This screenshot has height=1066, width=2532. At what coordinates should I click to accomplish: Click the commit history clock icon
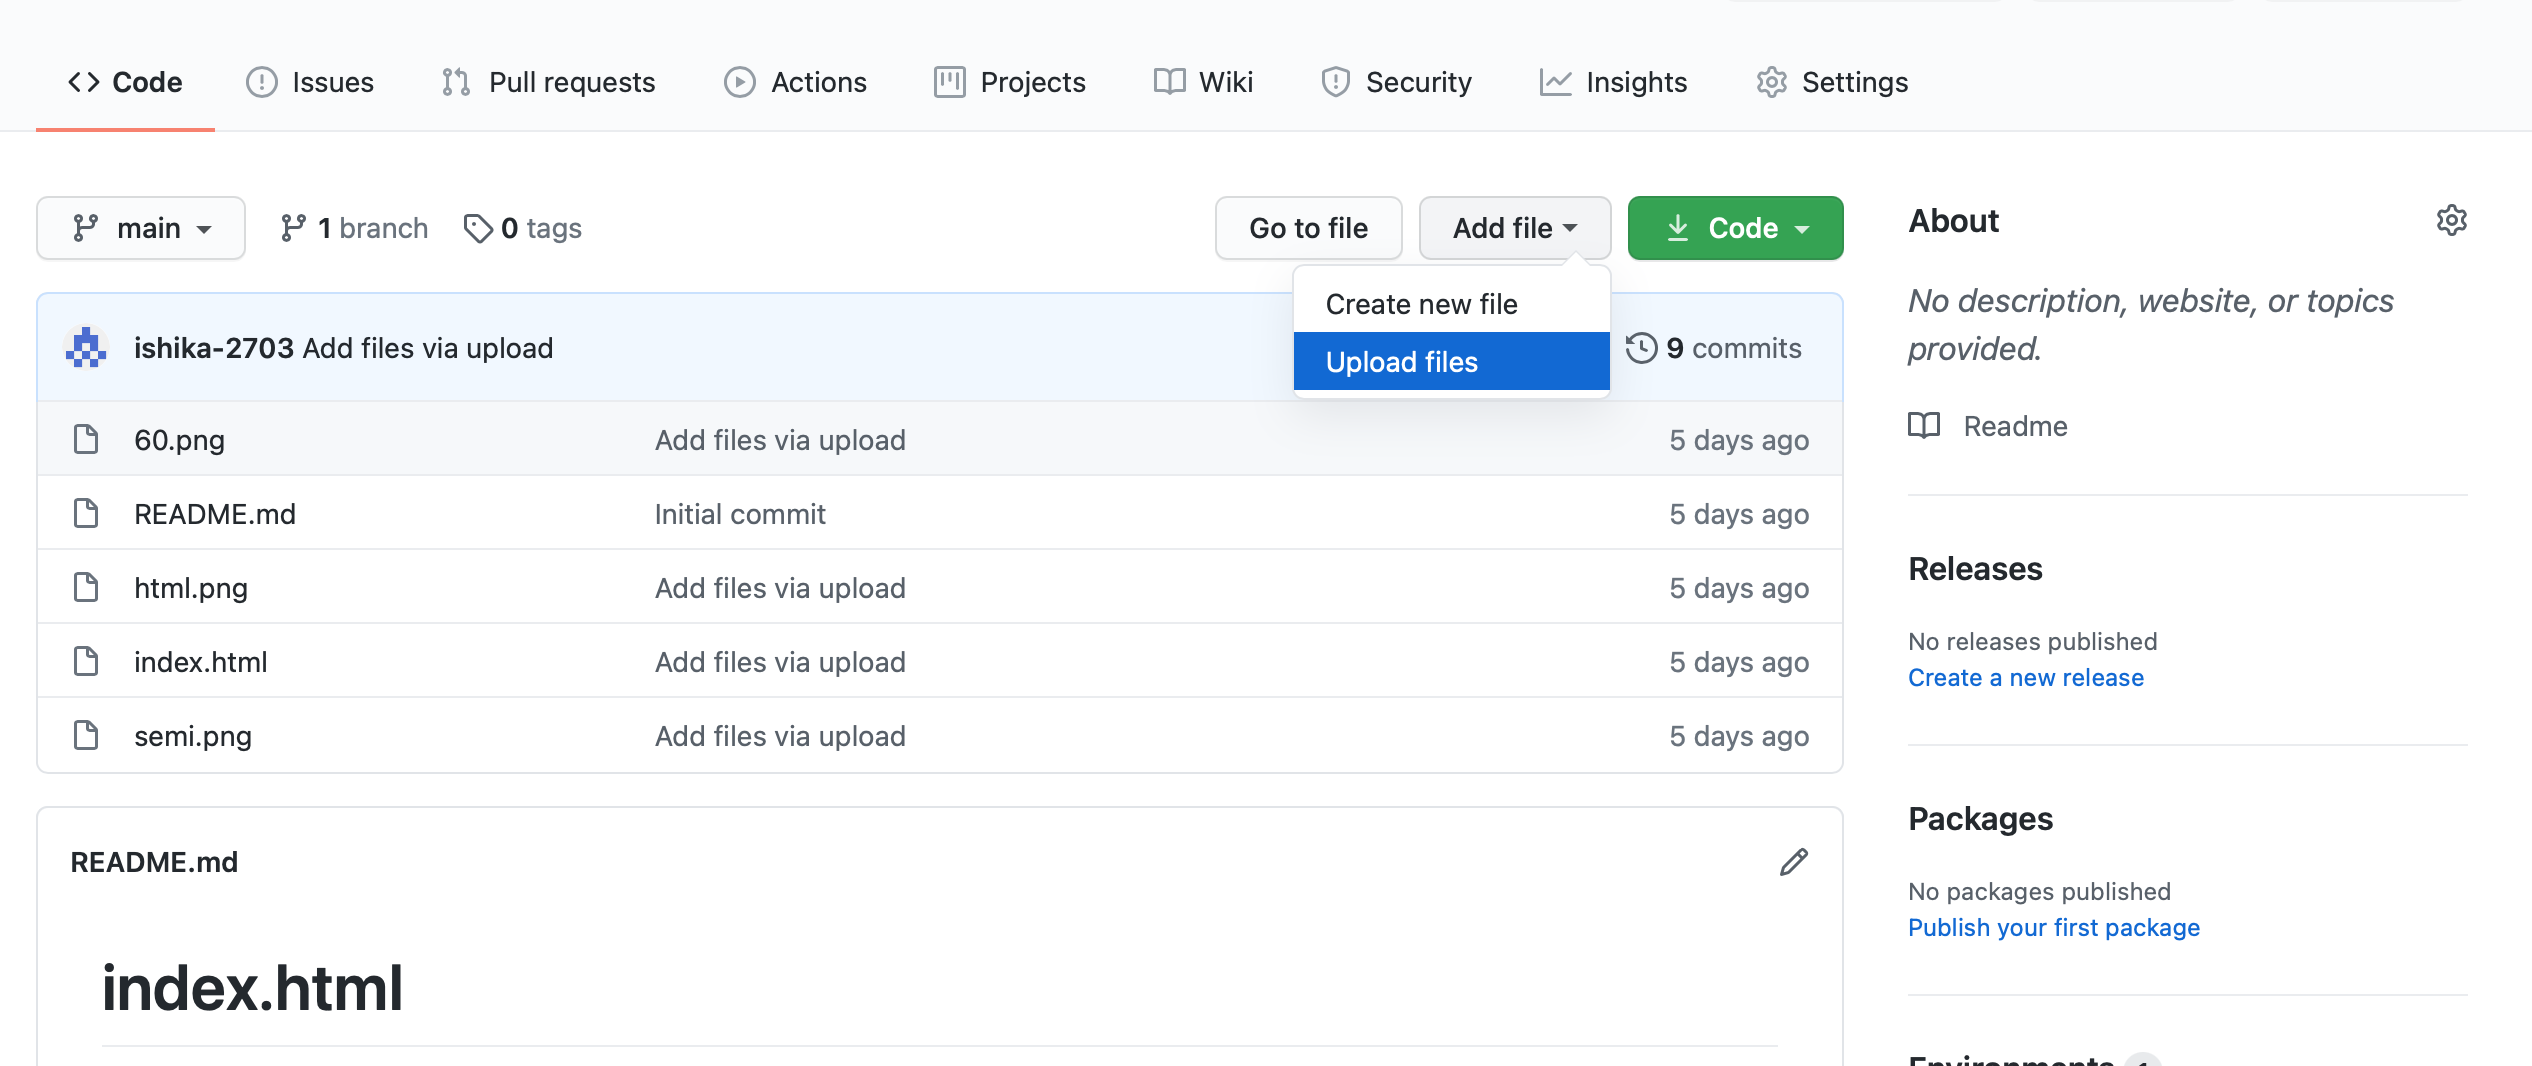pos(1641,348)
